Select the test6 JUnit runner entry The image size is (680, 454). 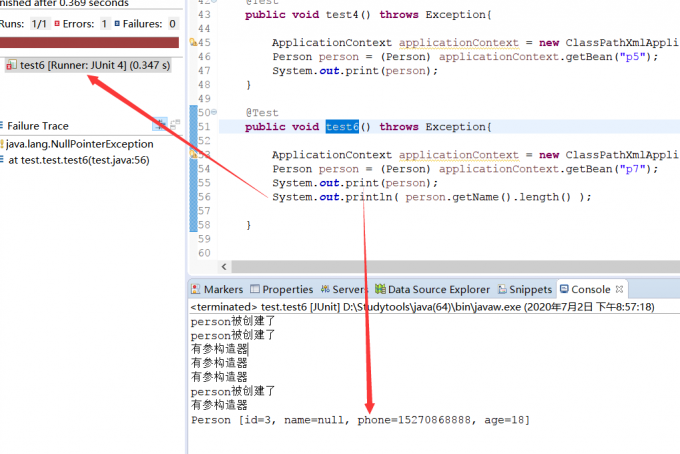[x=88, y=65]
